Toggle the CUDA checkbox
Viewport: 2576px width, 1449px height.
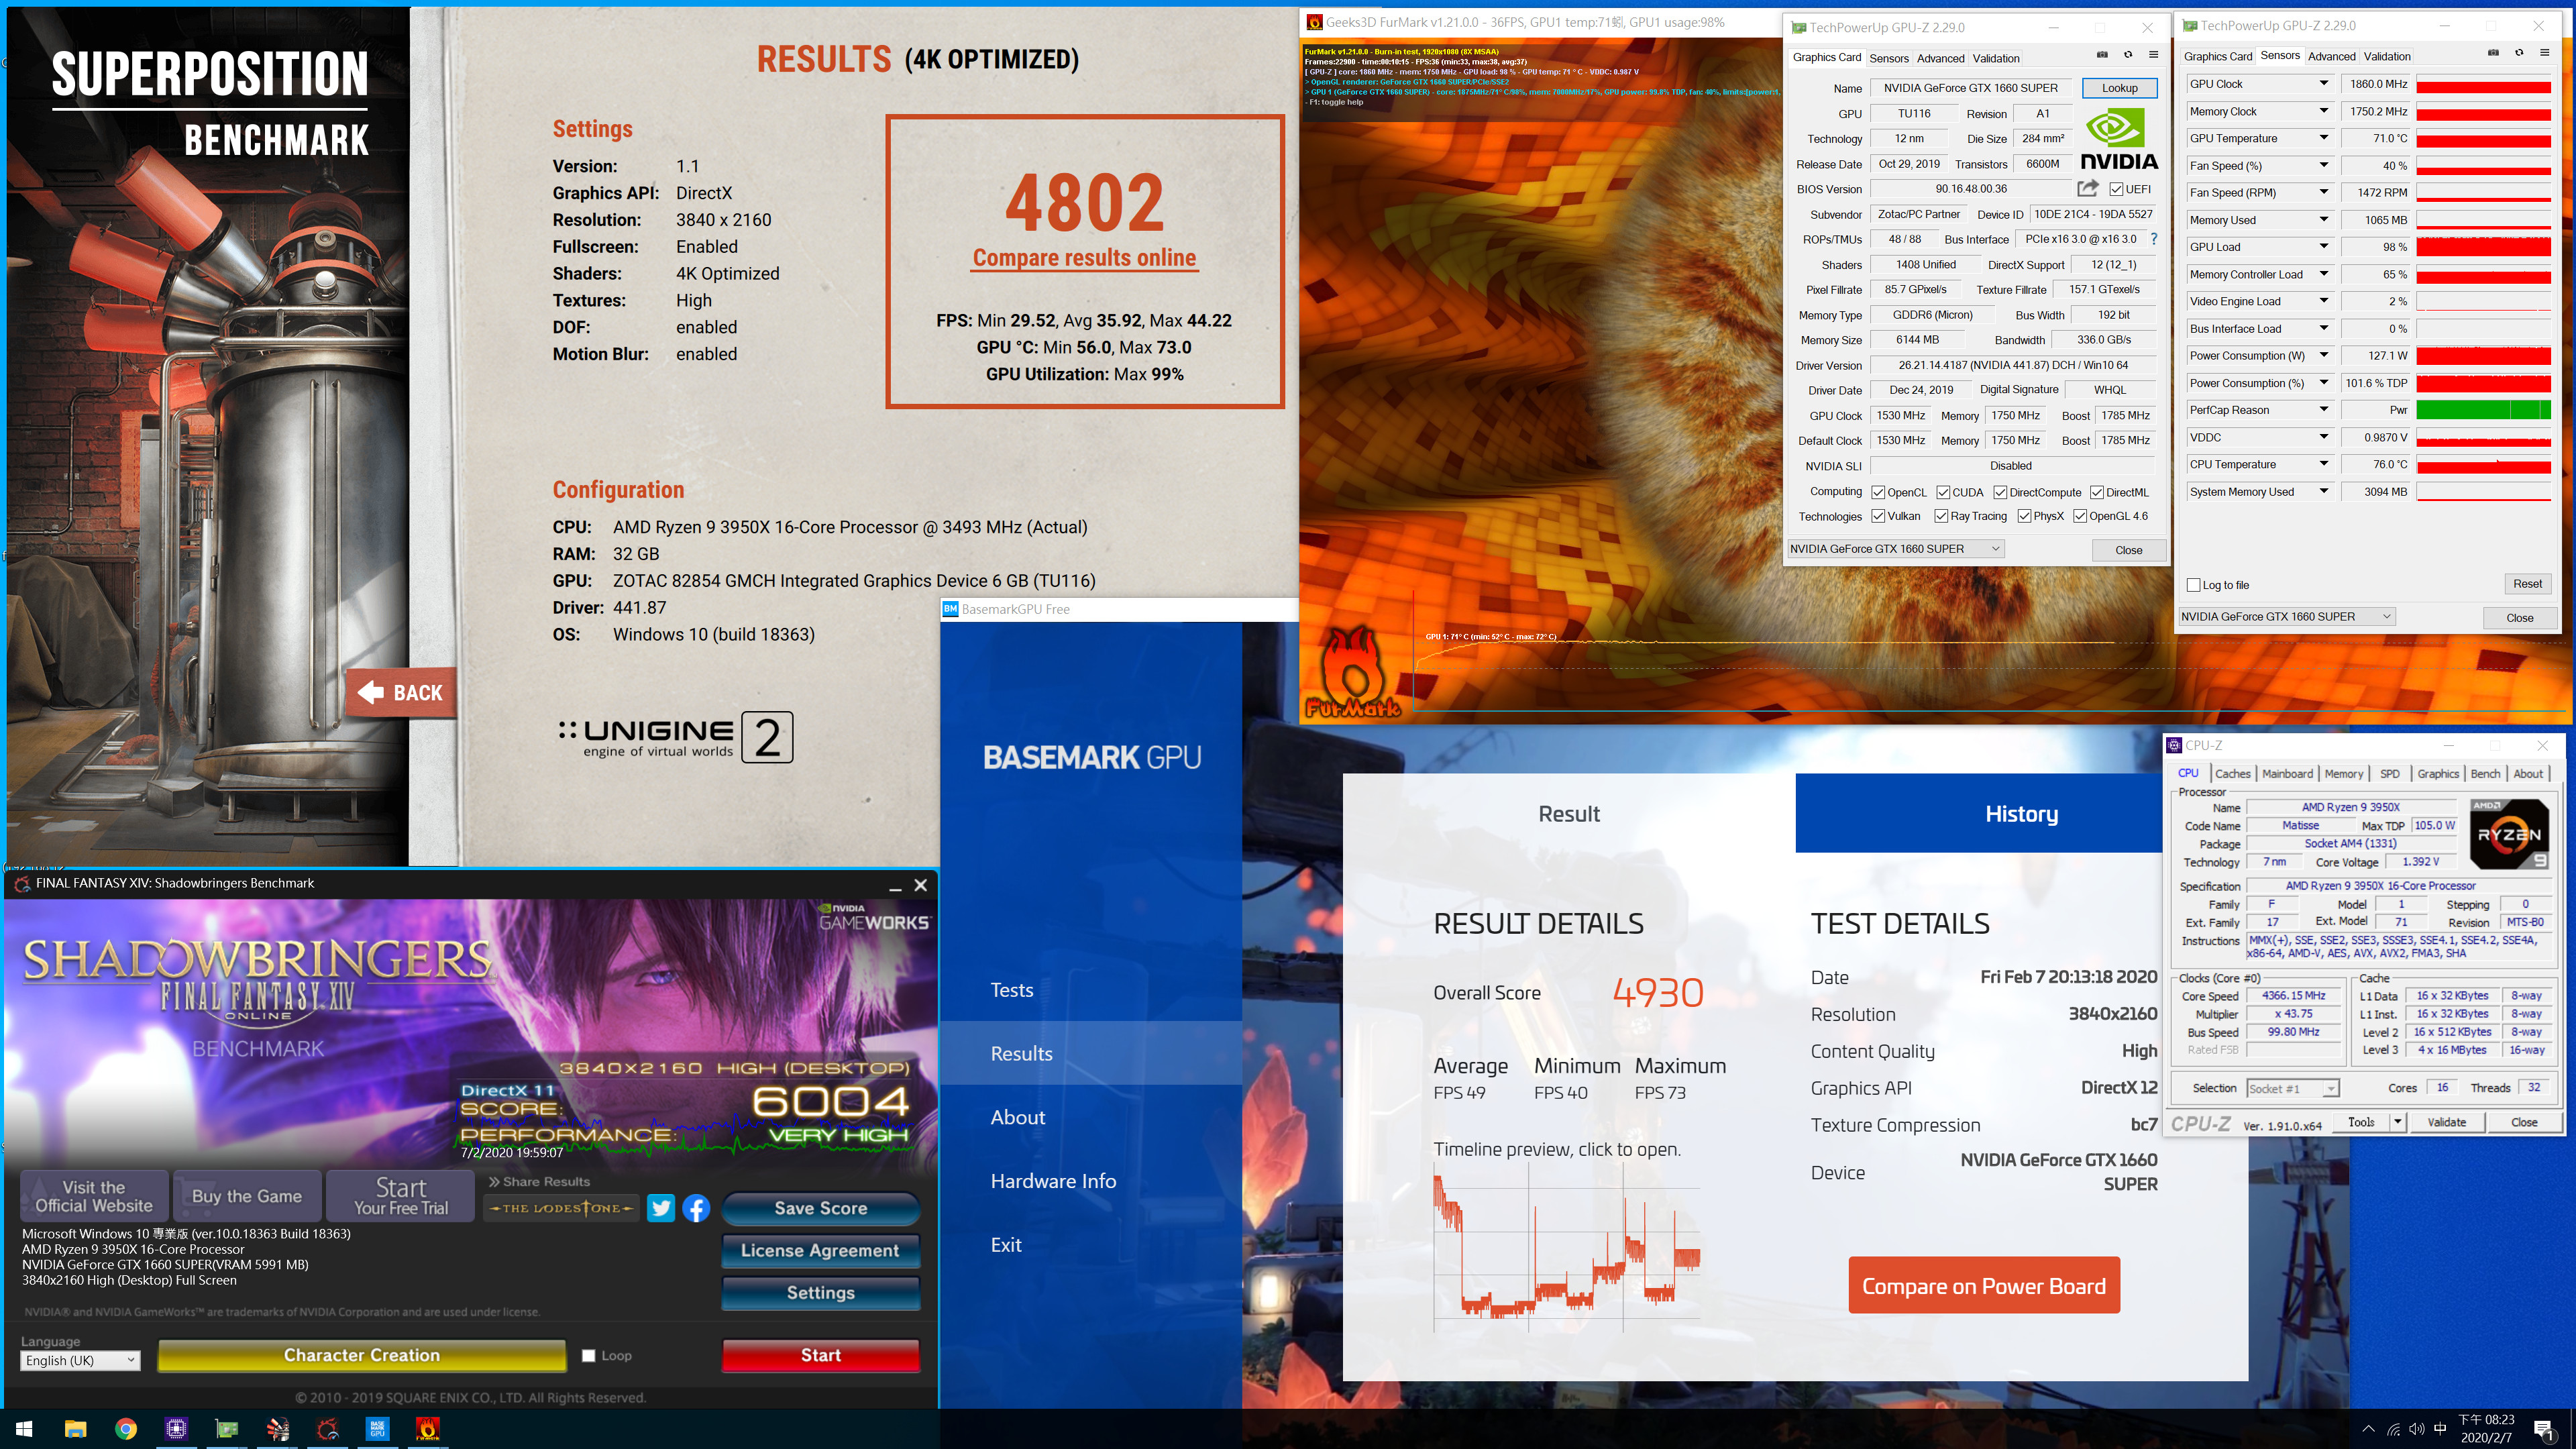tap(1943, 492)
